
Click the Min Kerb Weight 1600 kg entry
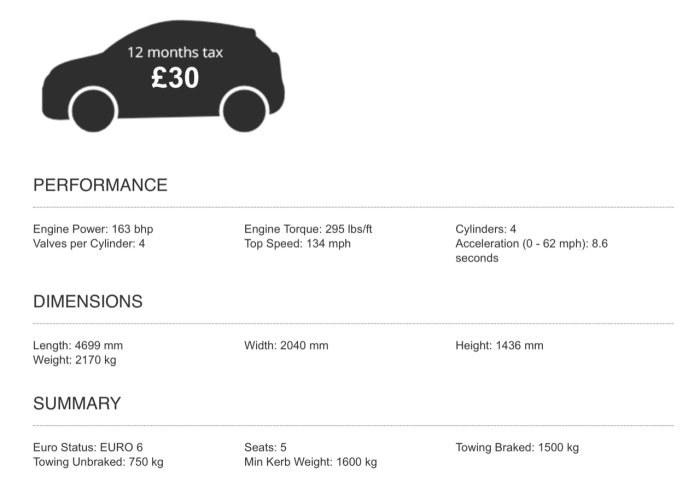click(310, 462)
